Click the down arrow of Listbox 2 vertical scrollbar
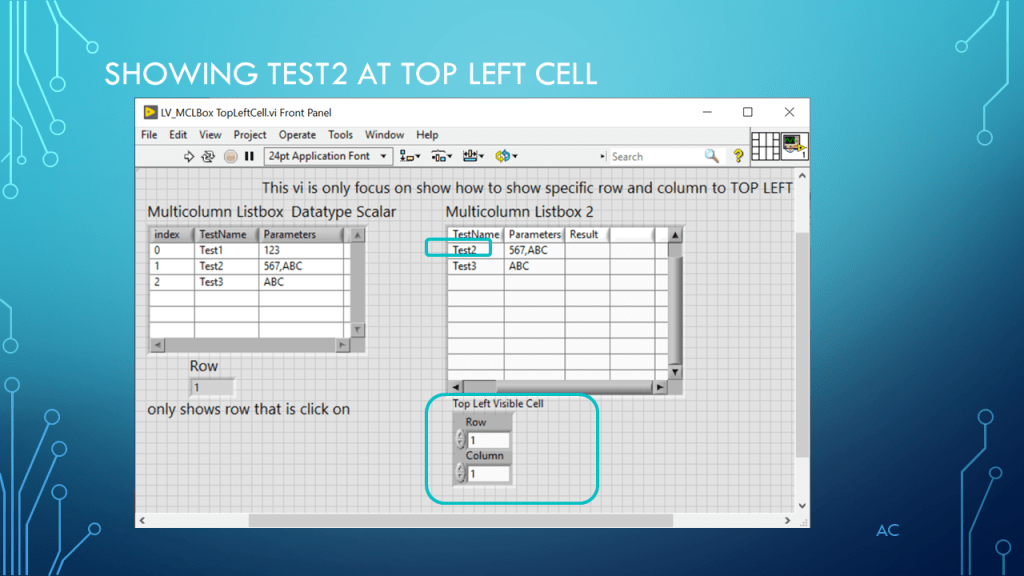 [675, 372]
